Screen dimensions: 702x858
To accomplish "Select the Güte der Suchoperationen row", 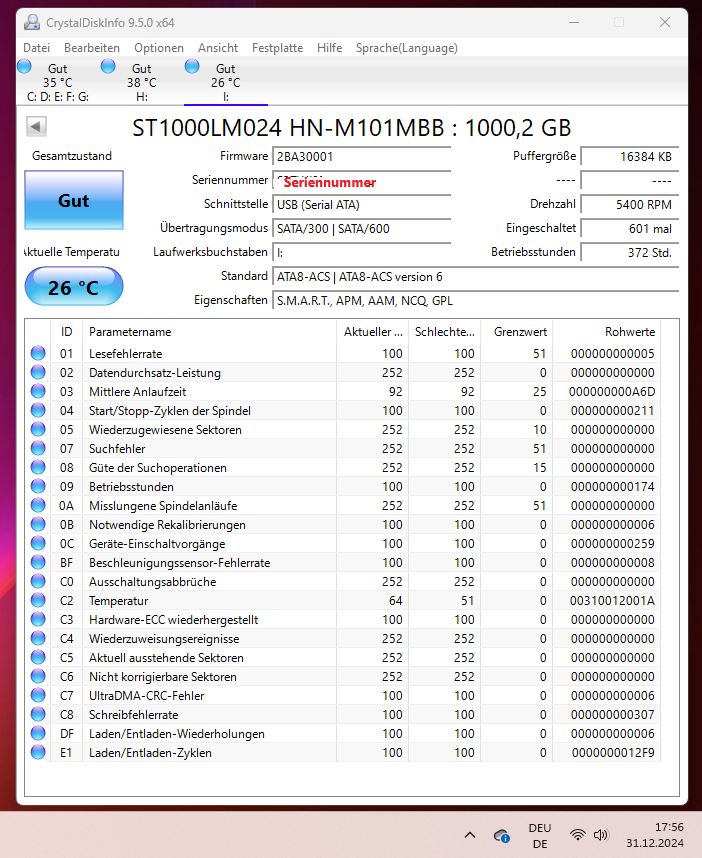I will (x=343, y=467).
